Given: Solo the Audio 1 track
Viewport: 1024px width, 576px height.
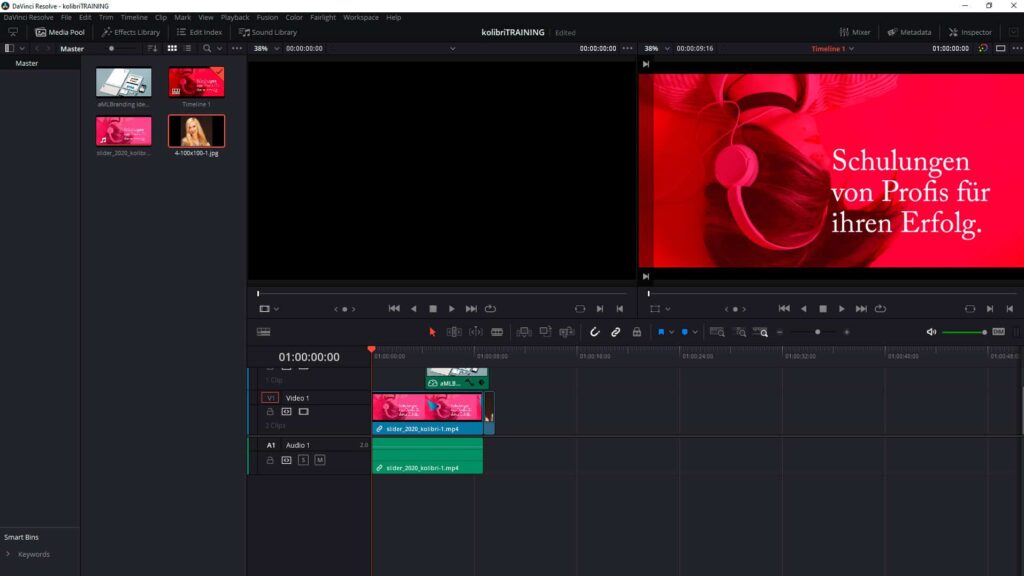Looking at the screenshot, I should (x=303, y=460).
